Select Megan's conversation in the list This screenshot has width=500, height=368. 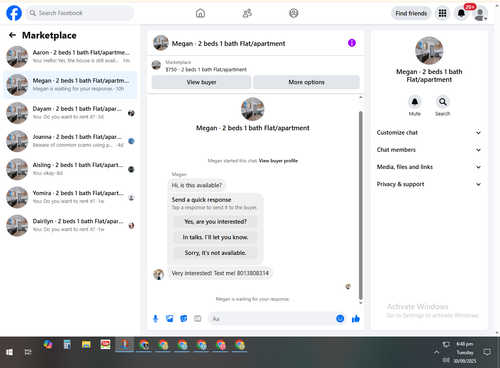click(x=70, y=85)
